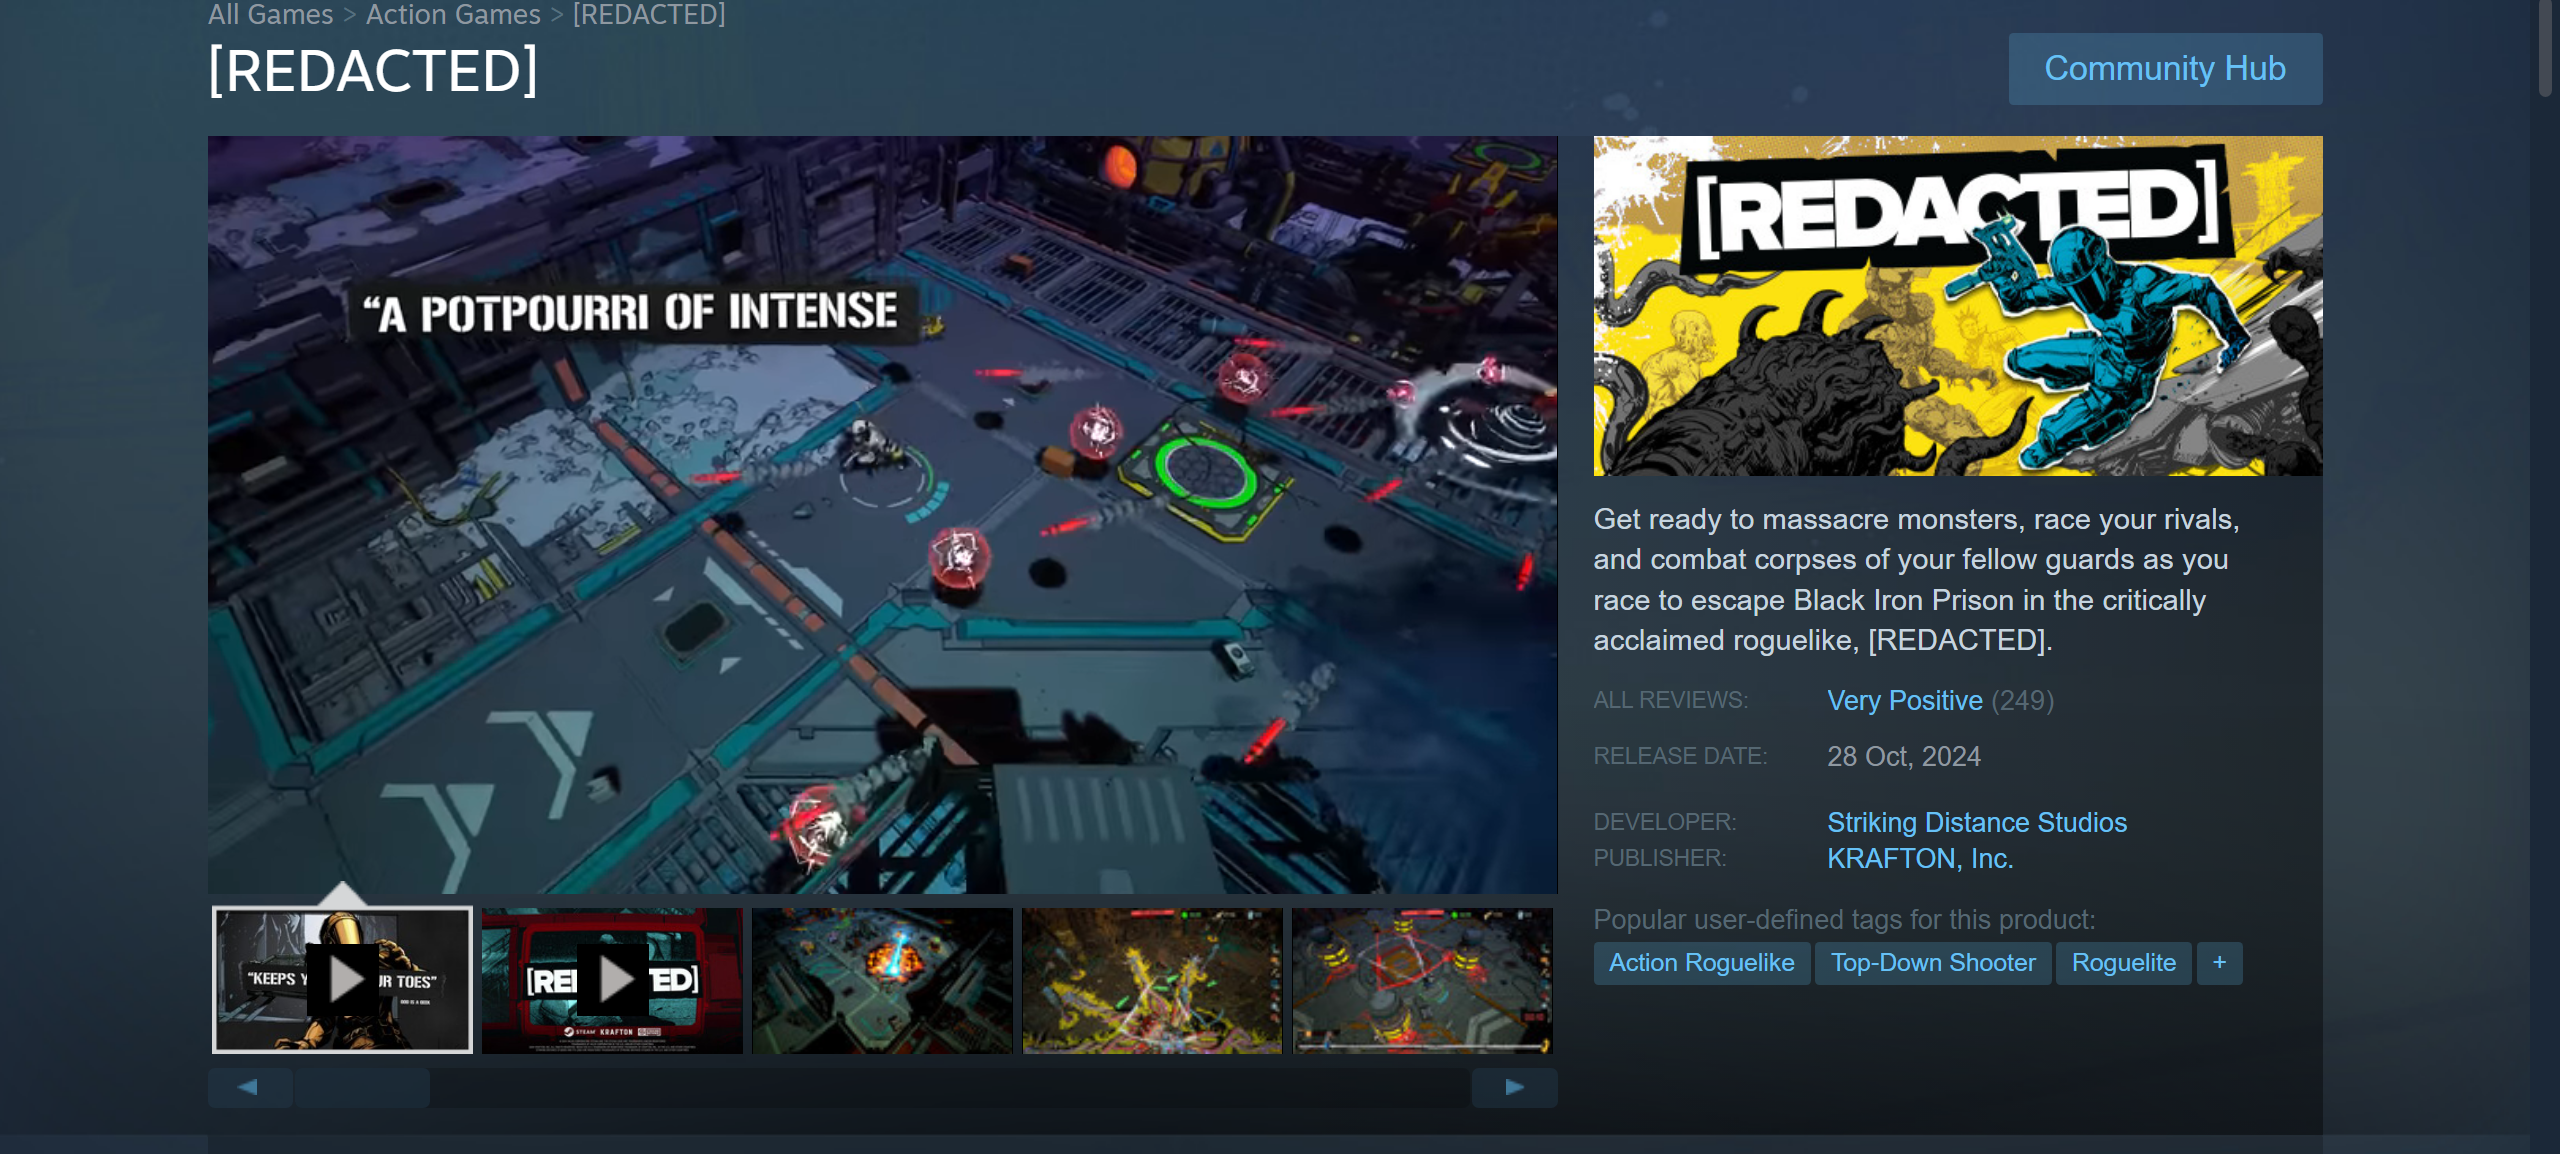Browse the Roguelite tag
Viewport: 2560px width, 1154px height.
(x=2123, y=963)
